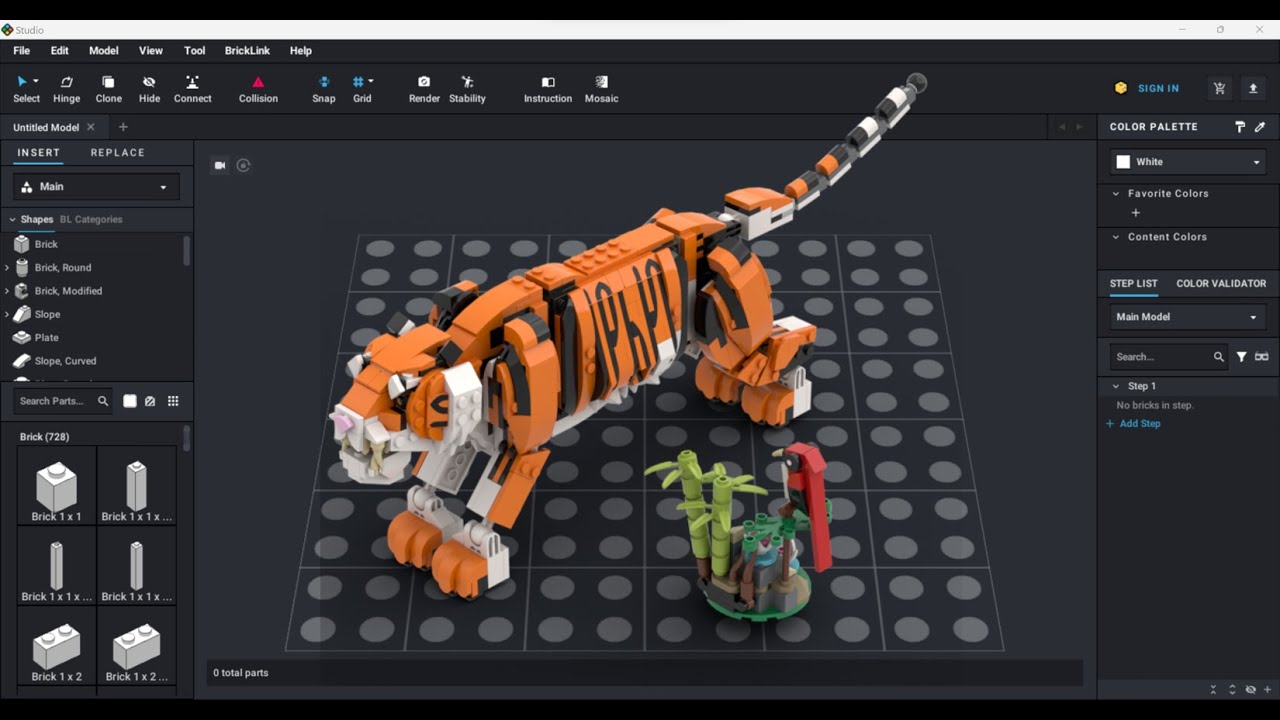Viewport: 1280px width, 720px height.
Task: Click the white color swatch in palette
Action: click(1123, 162)
